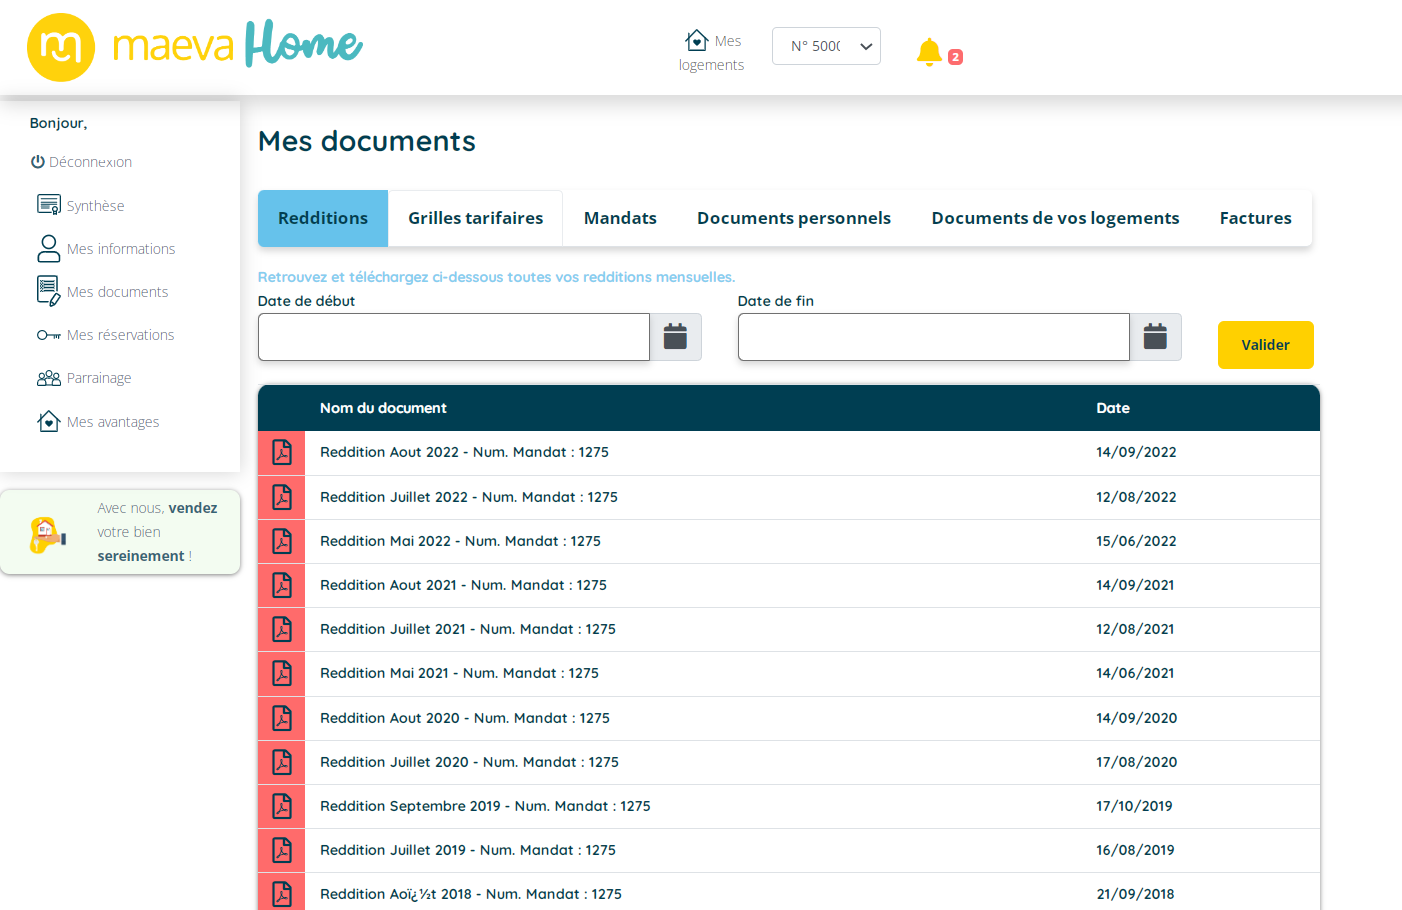Click the Déconnexion link

[81, 162]
